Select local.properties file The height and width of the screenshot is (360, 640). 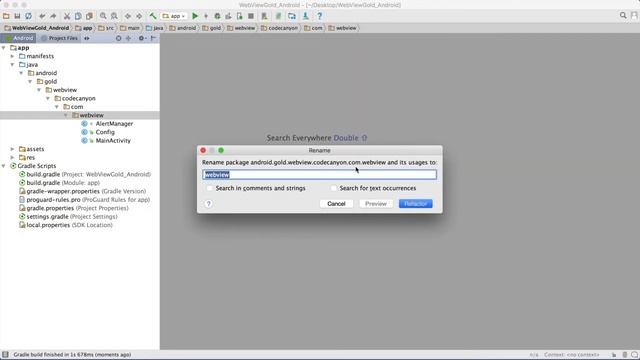coord(66,225)
